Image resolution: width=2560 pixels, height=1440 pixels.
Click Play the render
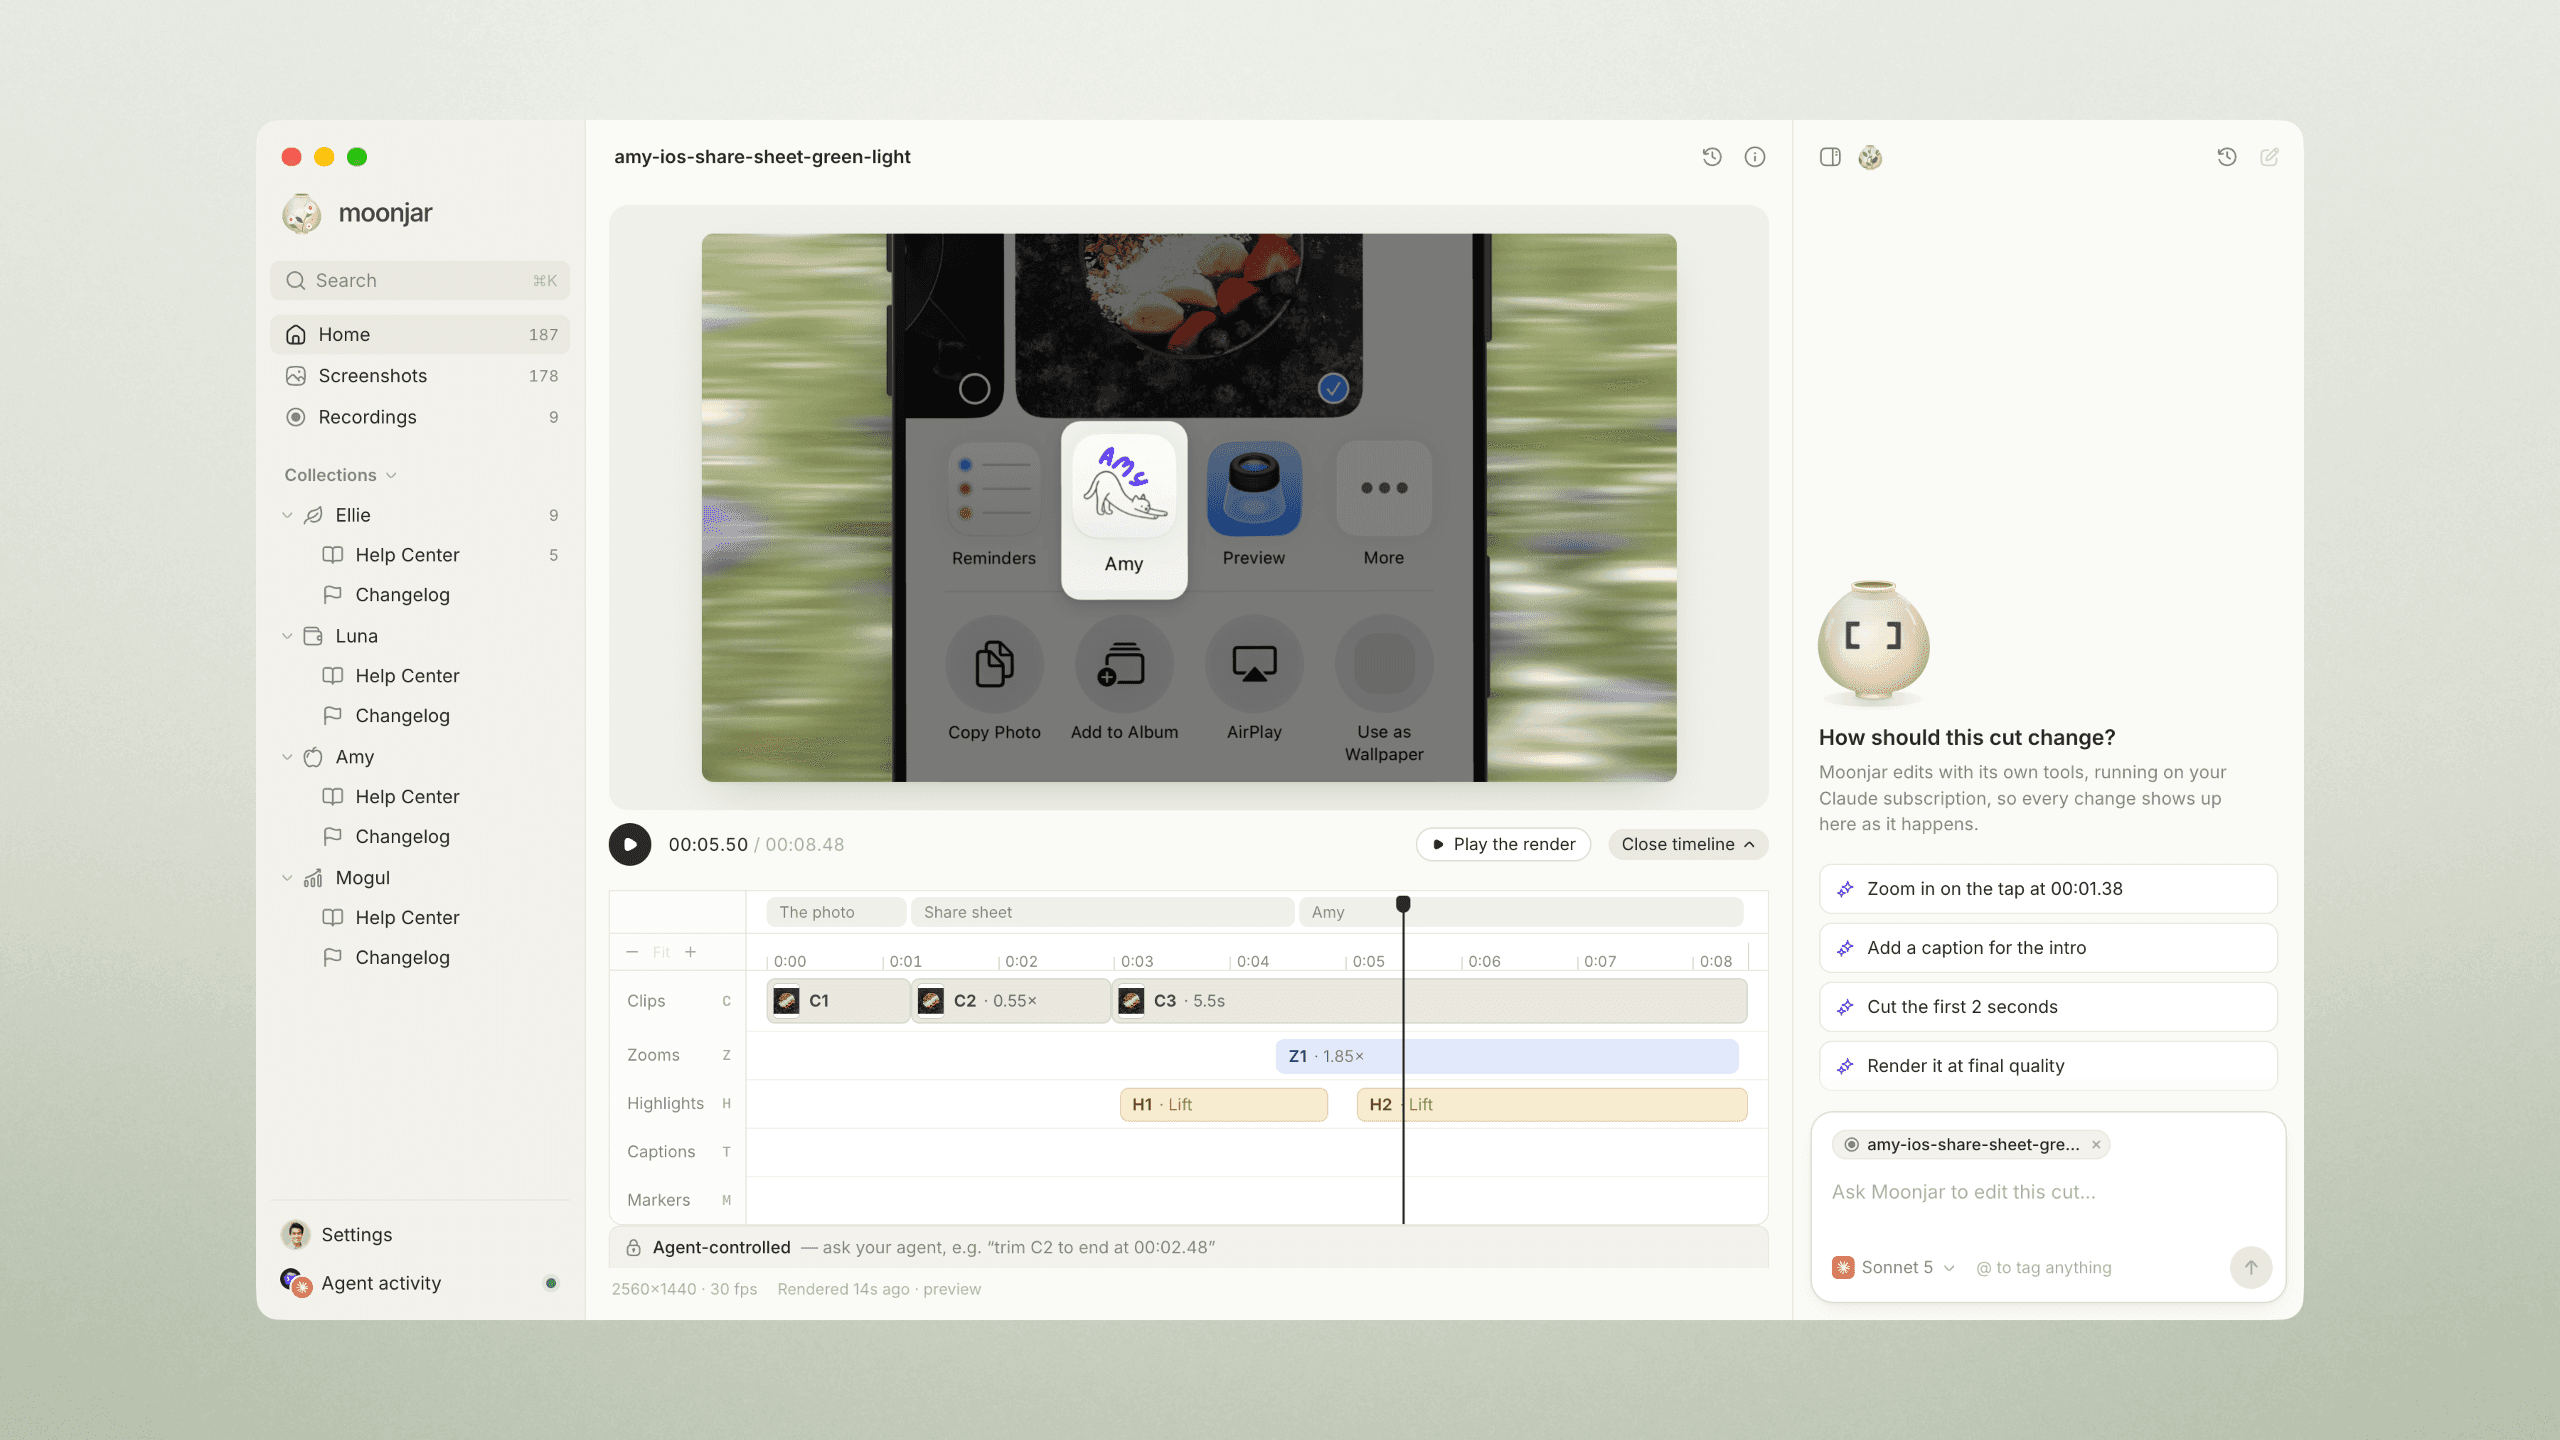tap(1503, 844)
